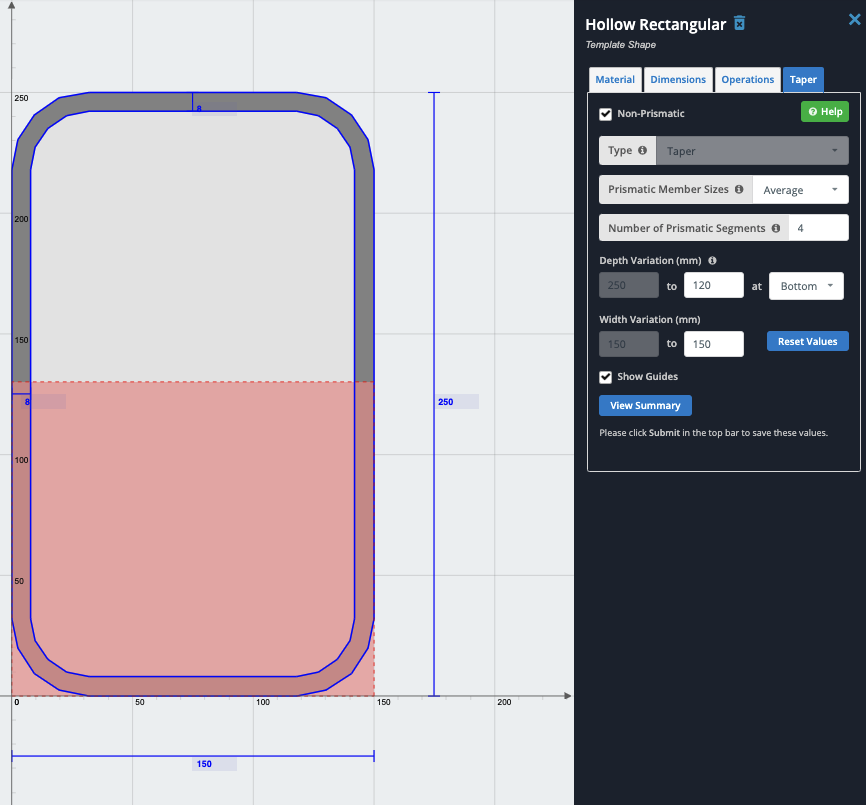
Task: Click the Reset Values button
Action: [x=807, y=341]
